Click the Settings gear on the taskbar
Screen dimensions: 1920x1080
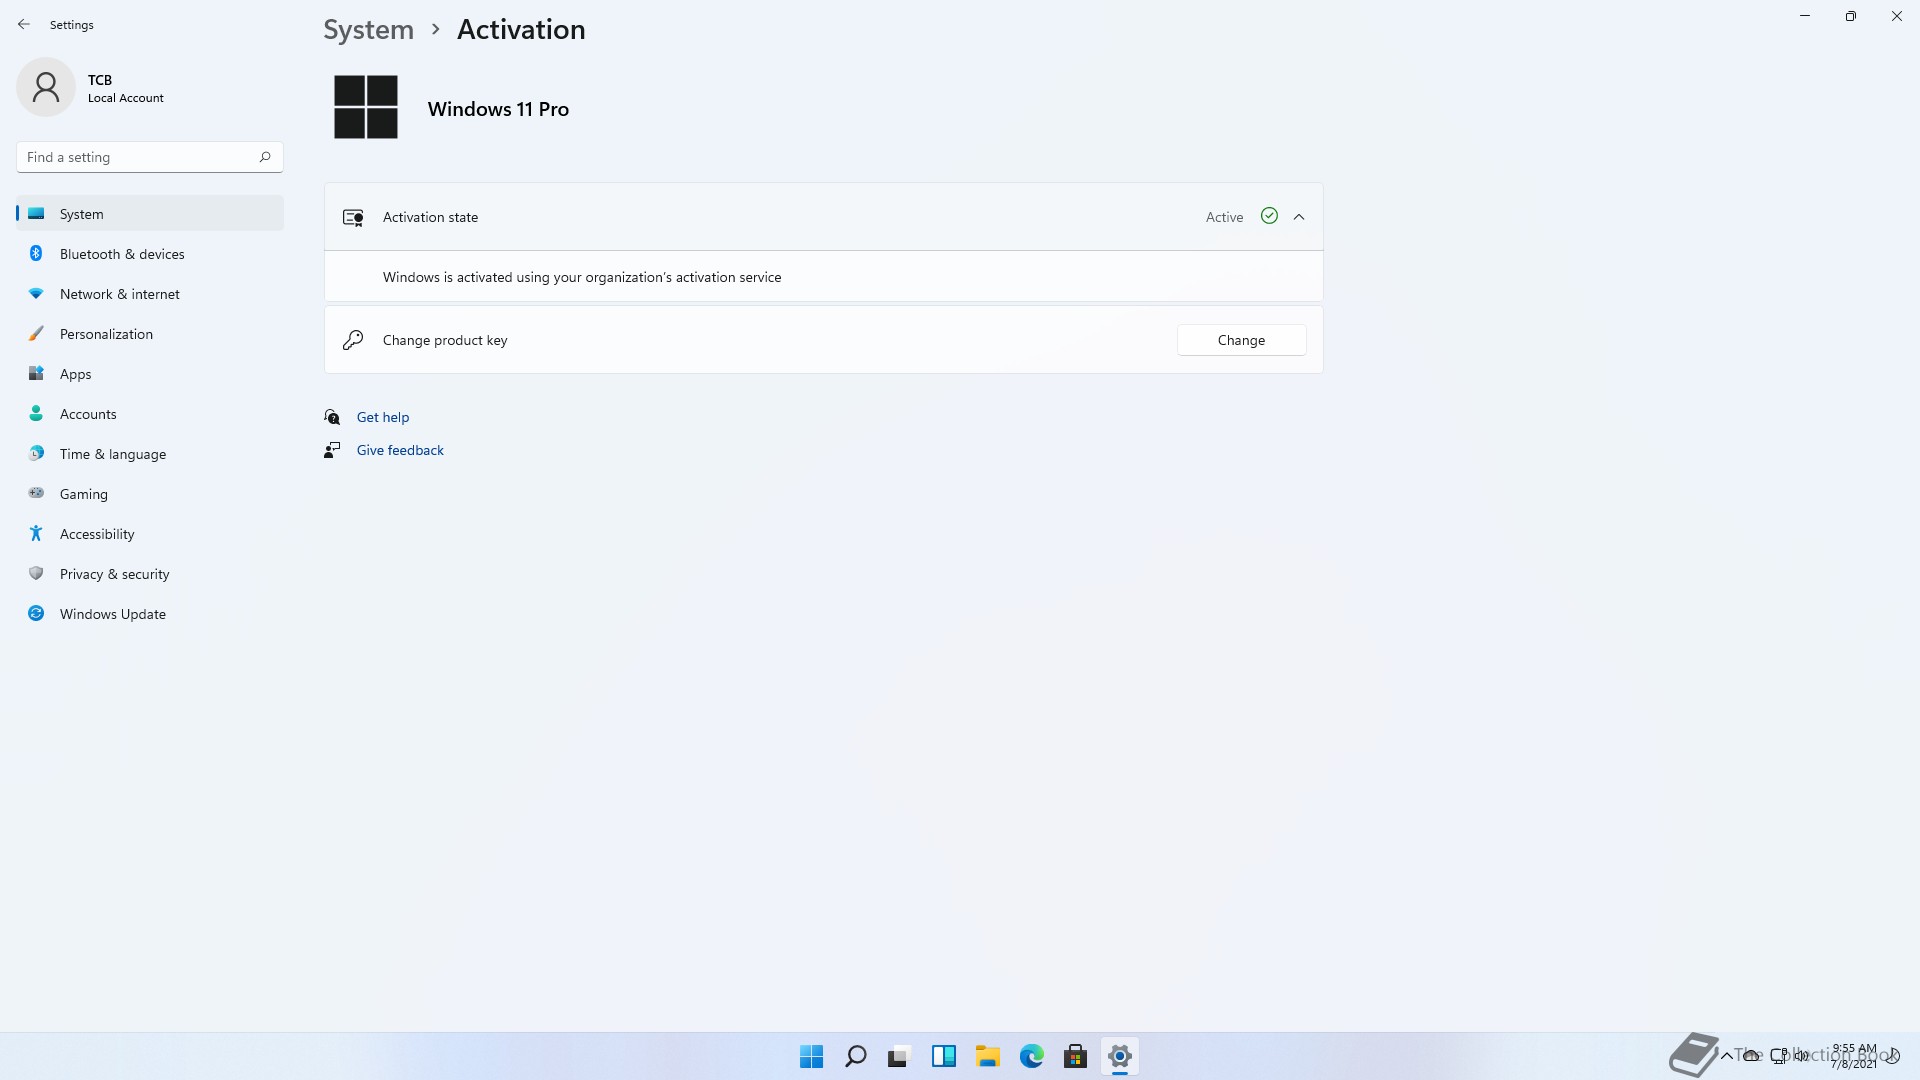(1119, 1056)
